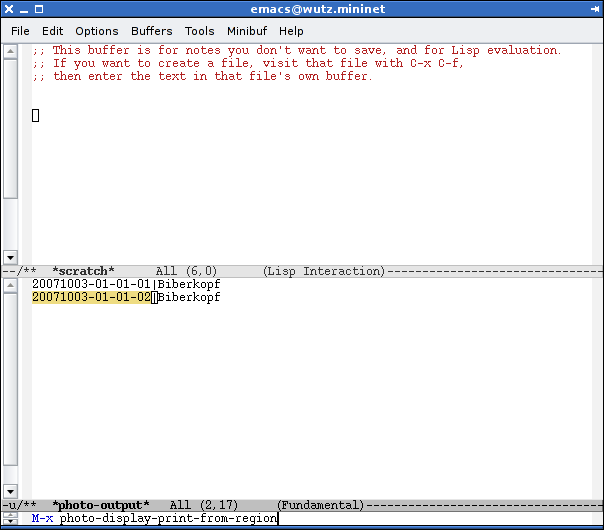Click the scratch pane vertical scrollbar thumb
The height and width of the screenshot is (530, 604).
[10, 130]
